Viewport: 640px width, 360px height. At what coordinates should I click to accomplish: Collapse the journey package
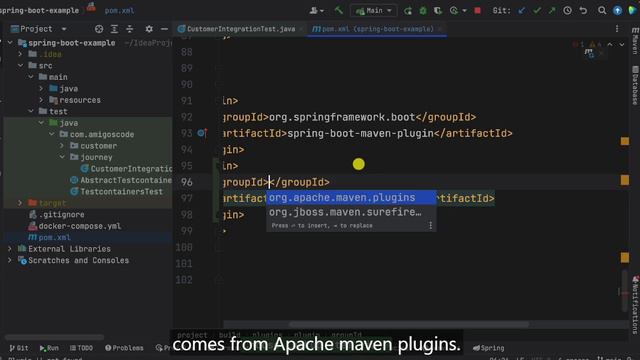point(62,157)
